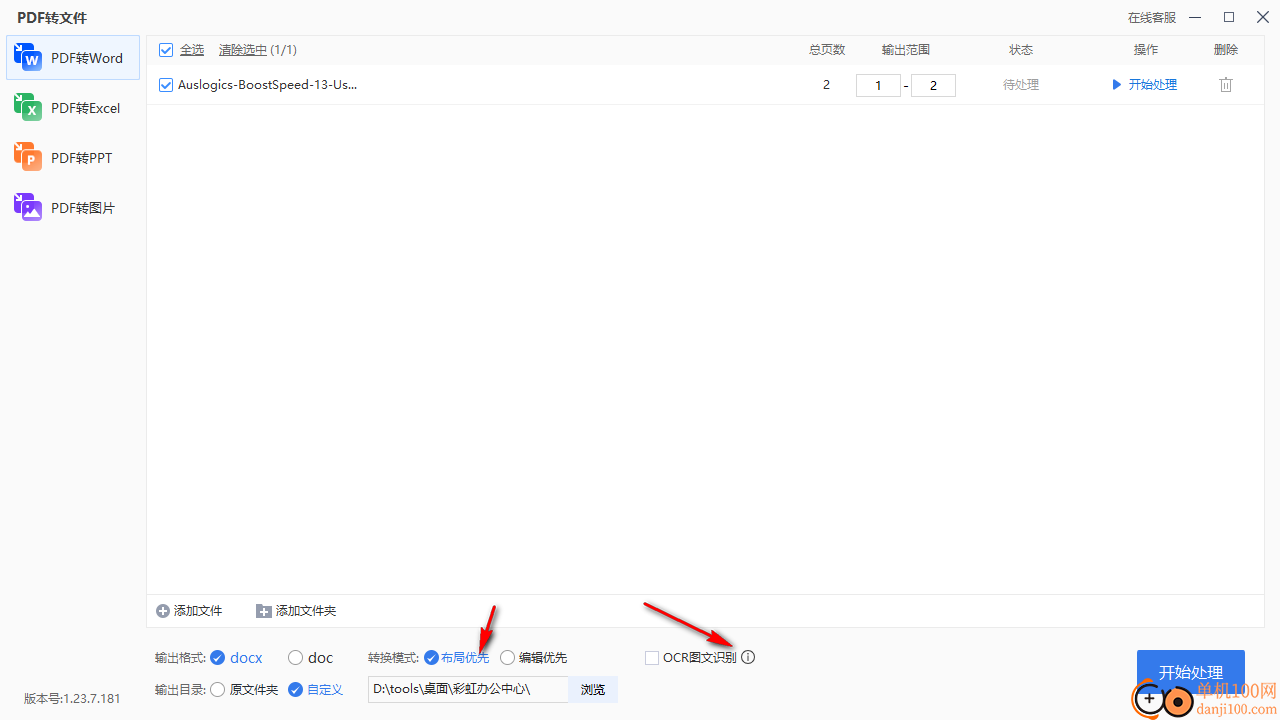Click the 状态 column header

(1021, 50)
